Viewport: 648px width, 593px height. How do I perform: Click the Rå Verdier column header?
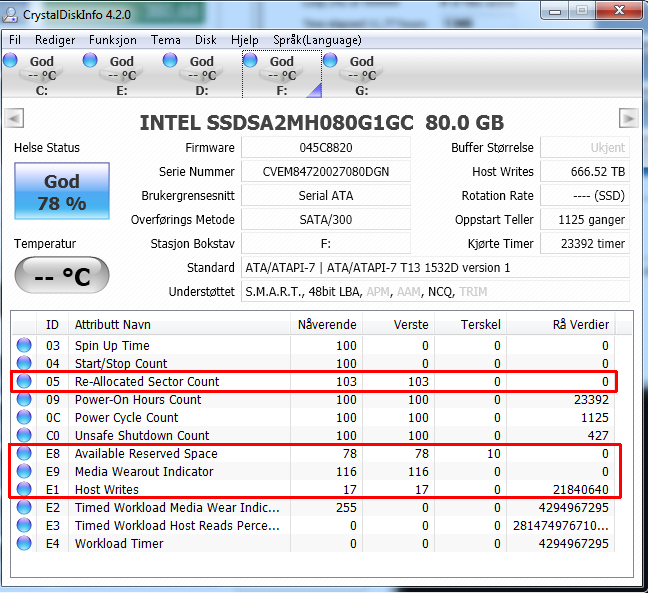click(x=561, y=325)
